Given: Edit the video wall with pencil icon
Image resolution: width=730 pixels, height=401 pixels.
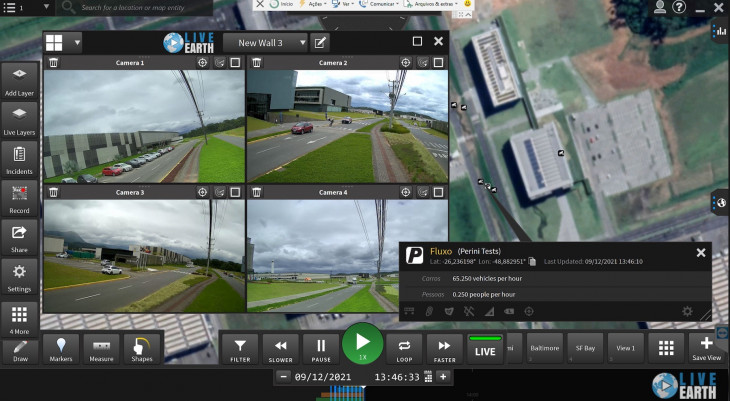Looking at the screenshot, I should coord(320,43).
